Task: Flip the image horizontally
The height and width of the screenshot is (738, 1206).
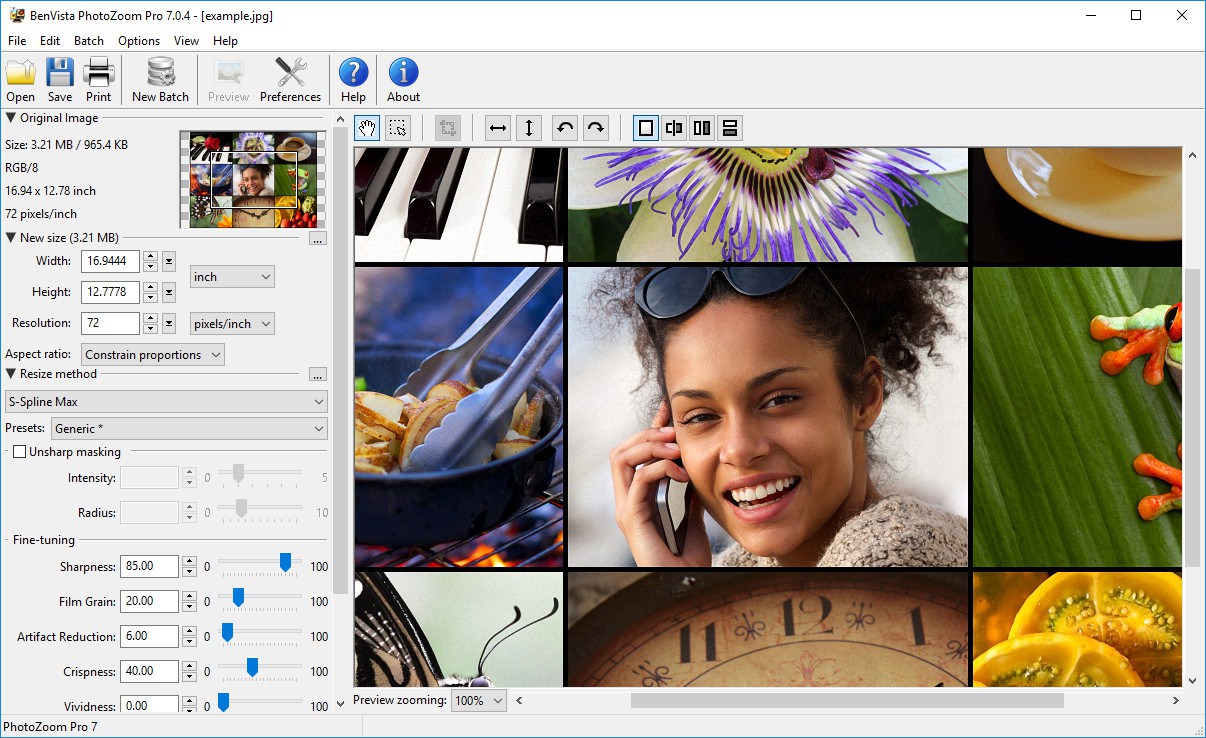Action: coord(498,128)
